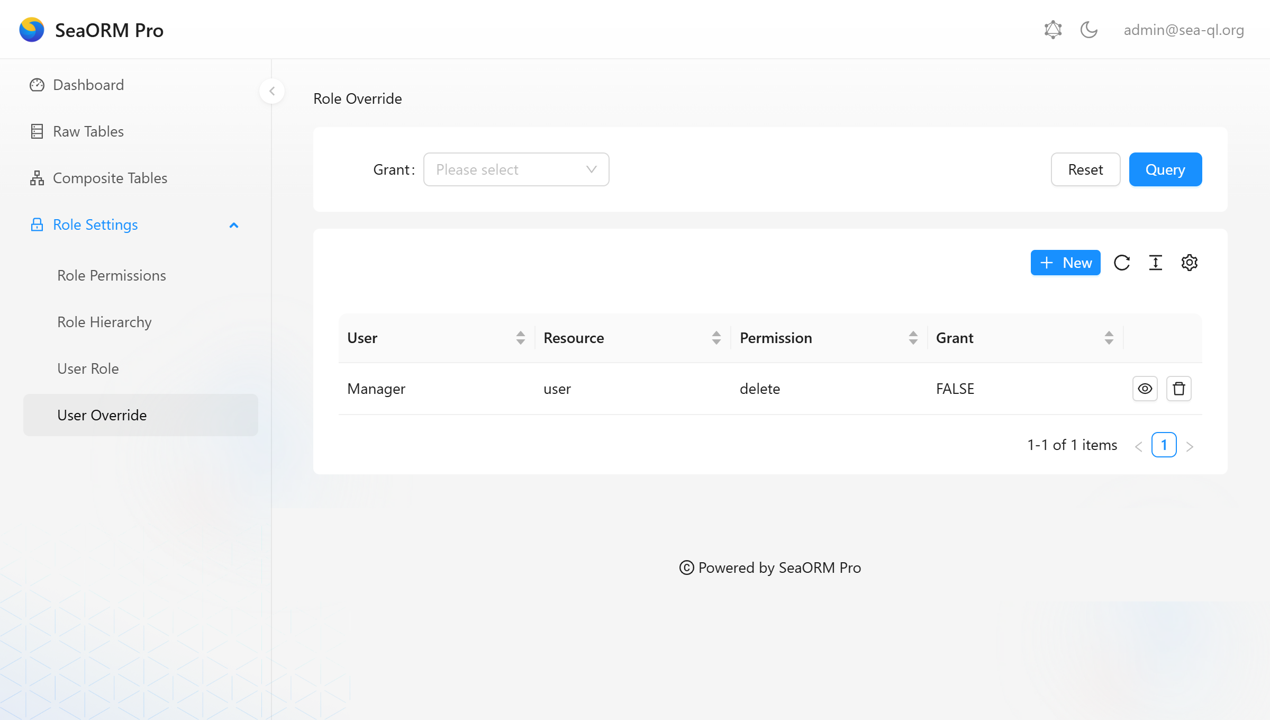Click the Query button
This screenshot has height=720, width=1270.
pos(1165,170)
